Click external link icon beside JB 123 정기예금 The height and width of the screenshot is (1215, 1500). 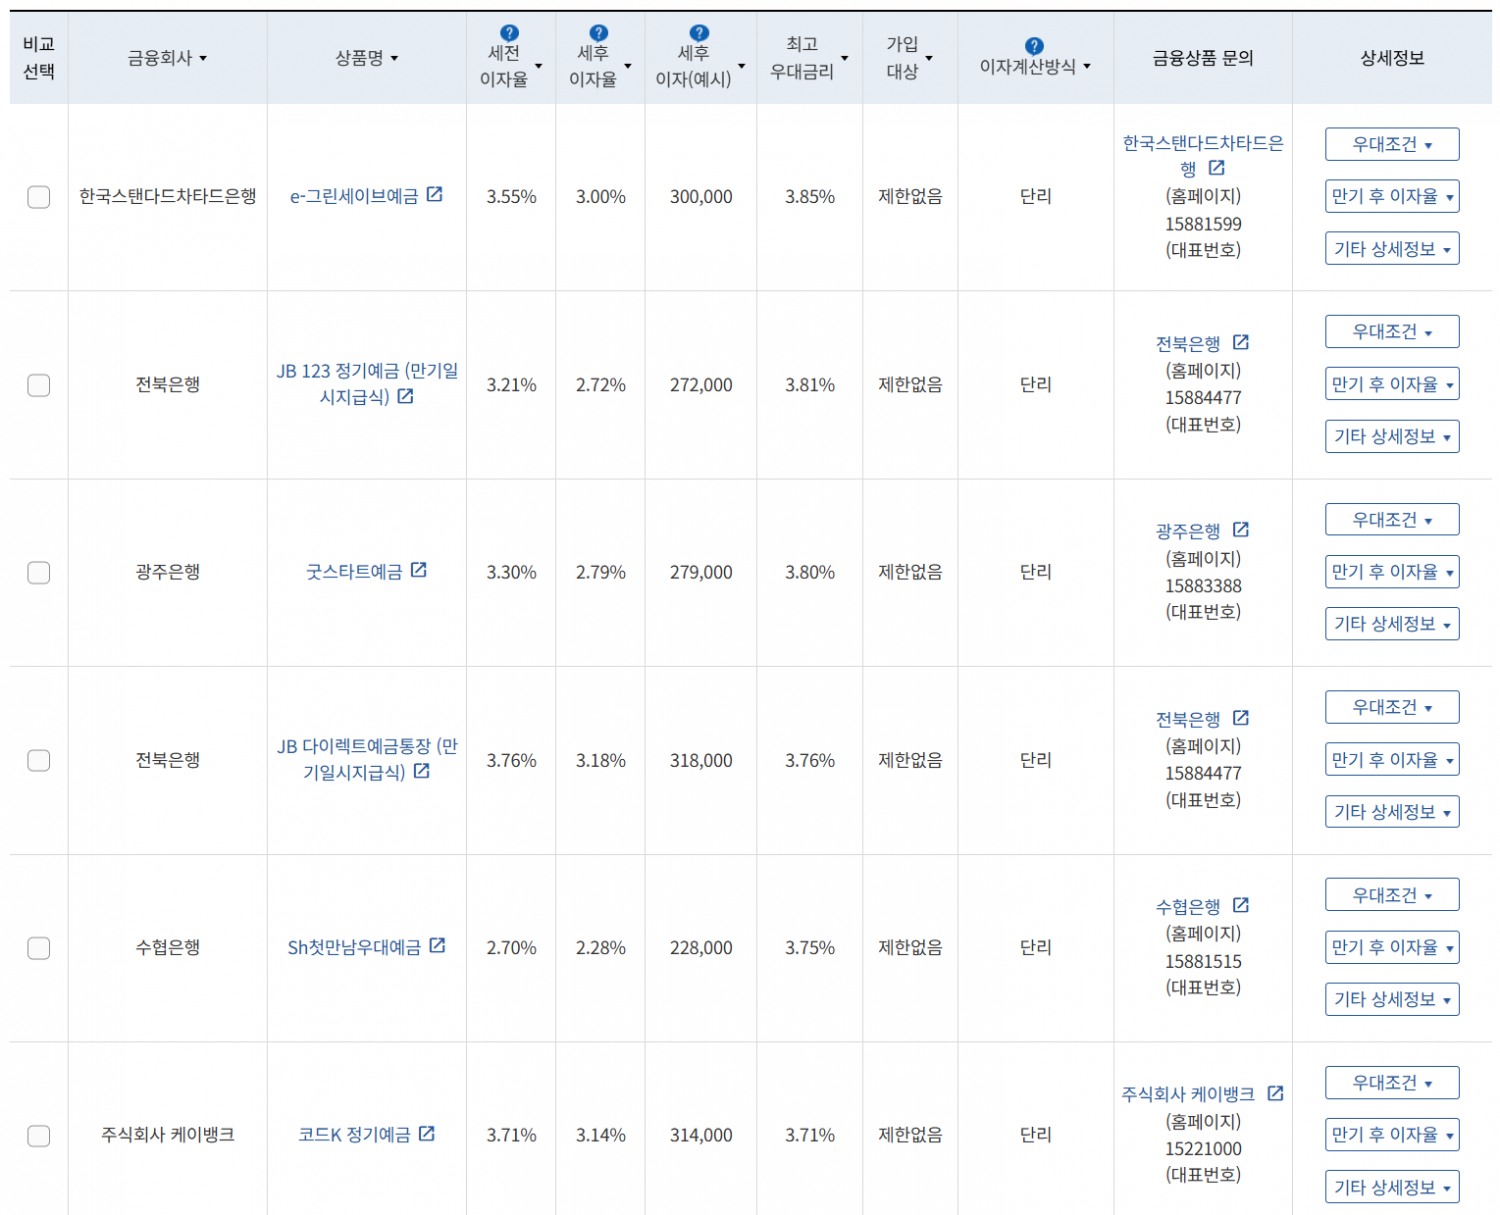(x=405, y=396)
